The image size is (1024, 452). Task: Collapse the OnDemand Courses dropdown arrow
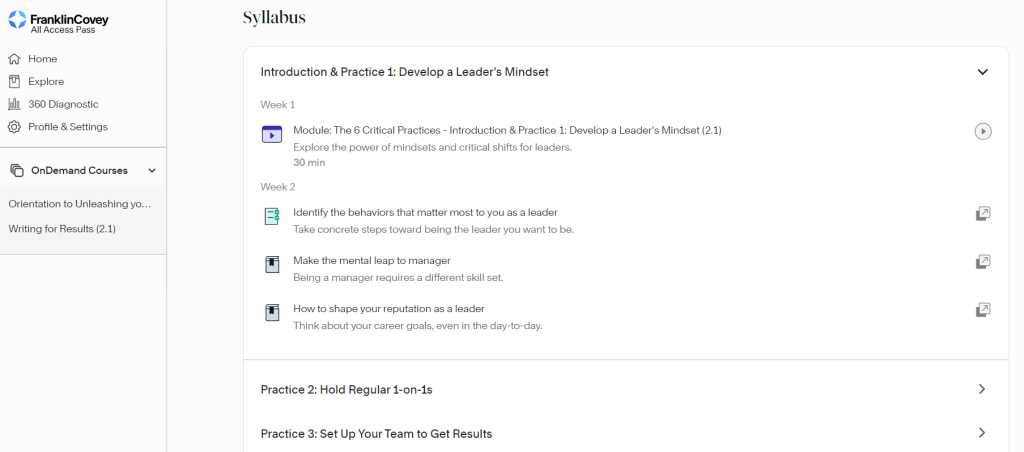coord(152,171)
